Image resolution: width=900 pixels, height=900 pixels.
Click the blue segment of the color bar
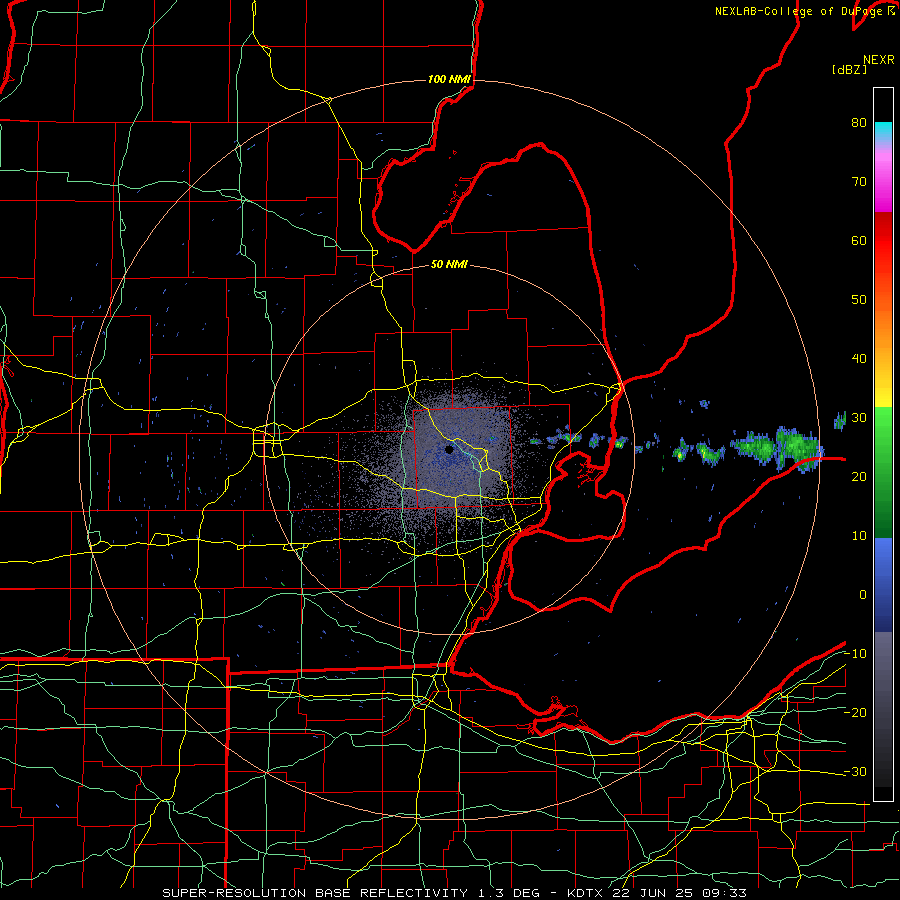(x=883, y=585)
